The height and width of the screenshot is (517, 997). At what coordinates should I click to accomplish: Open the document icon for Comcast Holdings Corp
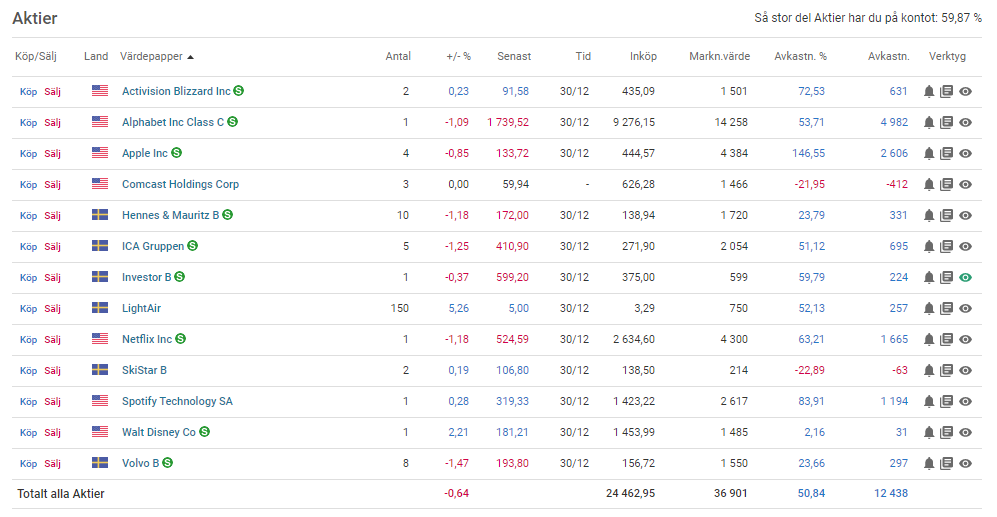[x=947, y=184]
